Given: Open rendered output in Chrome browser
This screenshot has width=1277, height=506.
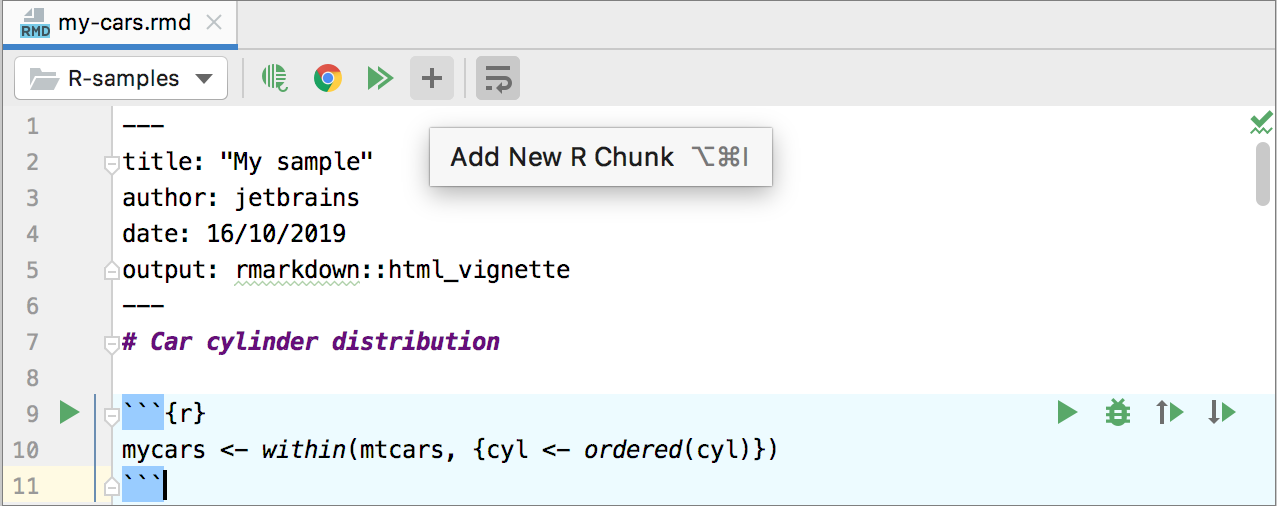Looking at the screenshot, I should click(327, 78).
